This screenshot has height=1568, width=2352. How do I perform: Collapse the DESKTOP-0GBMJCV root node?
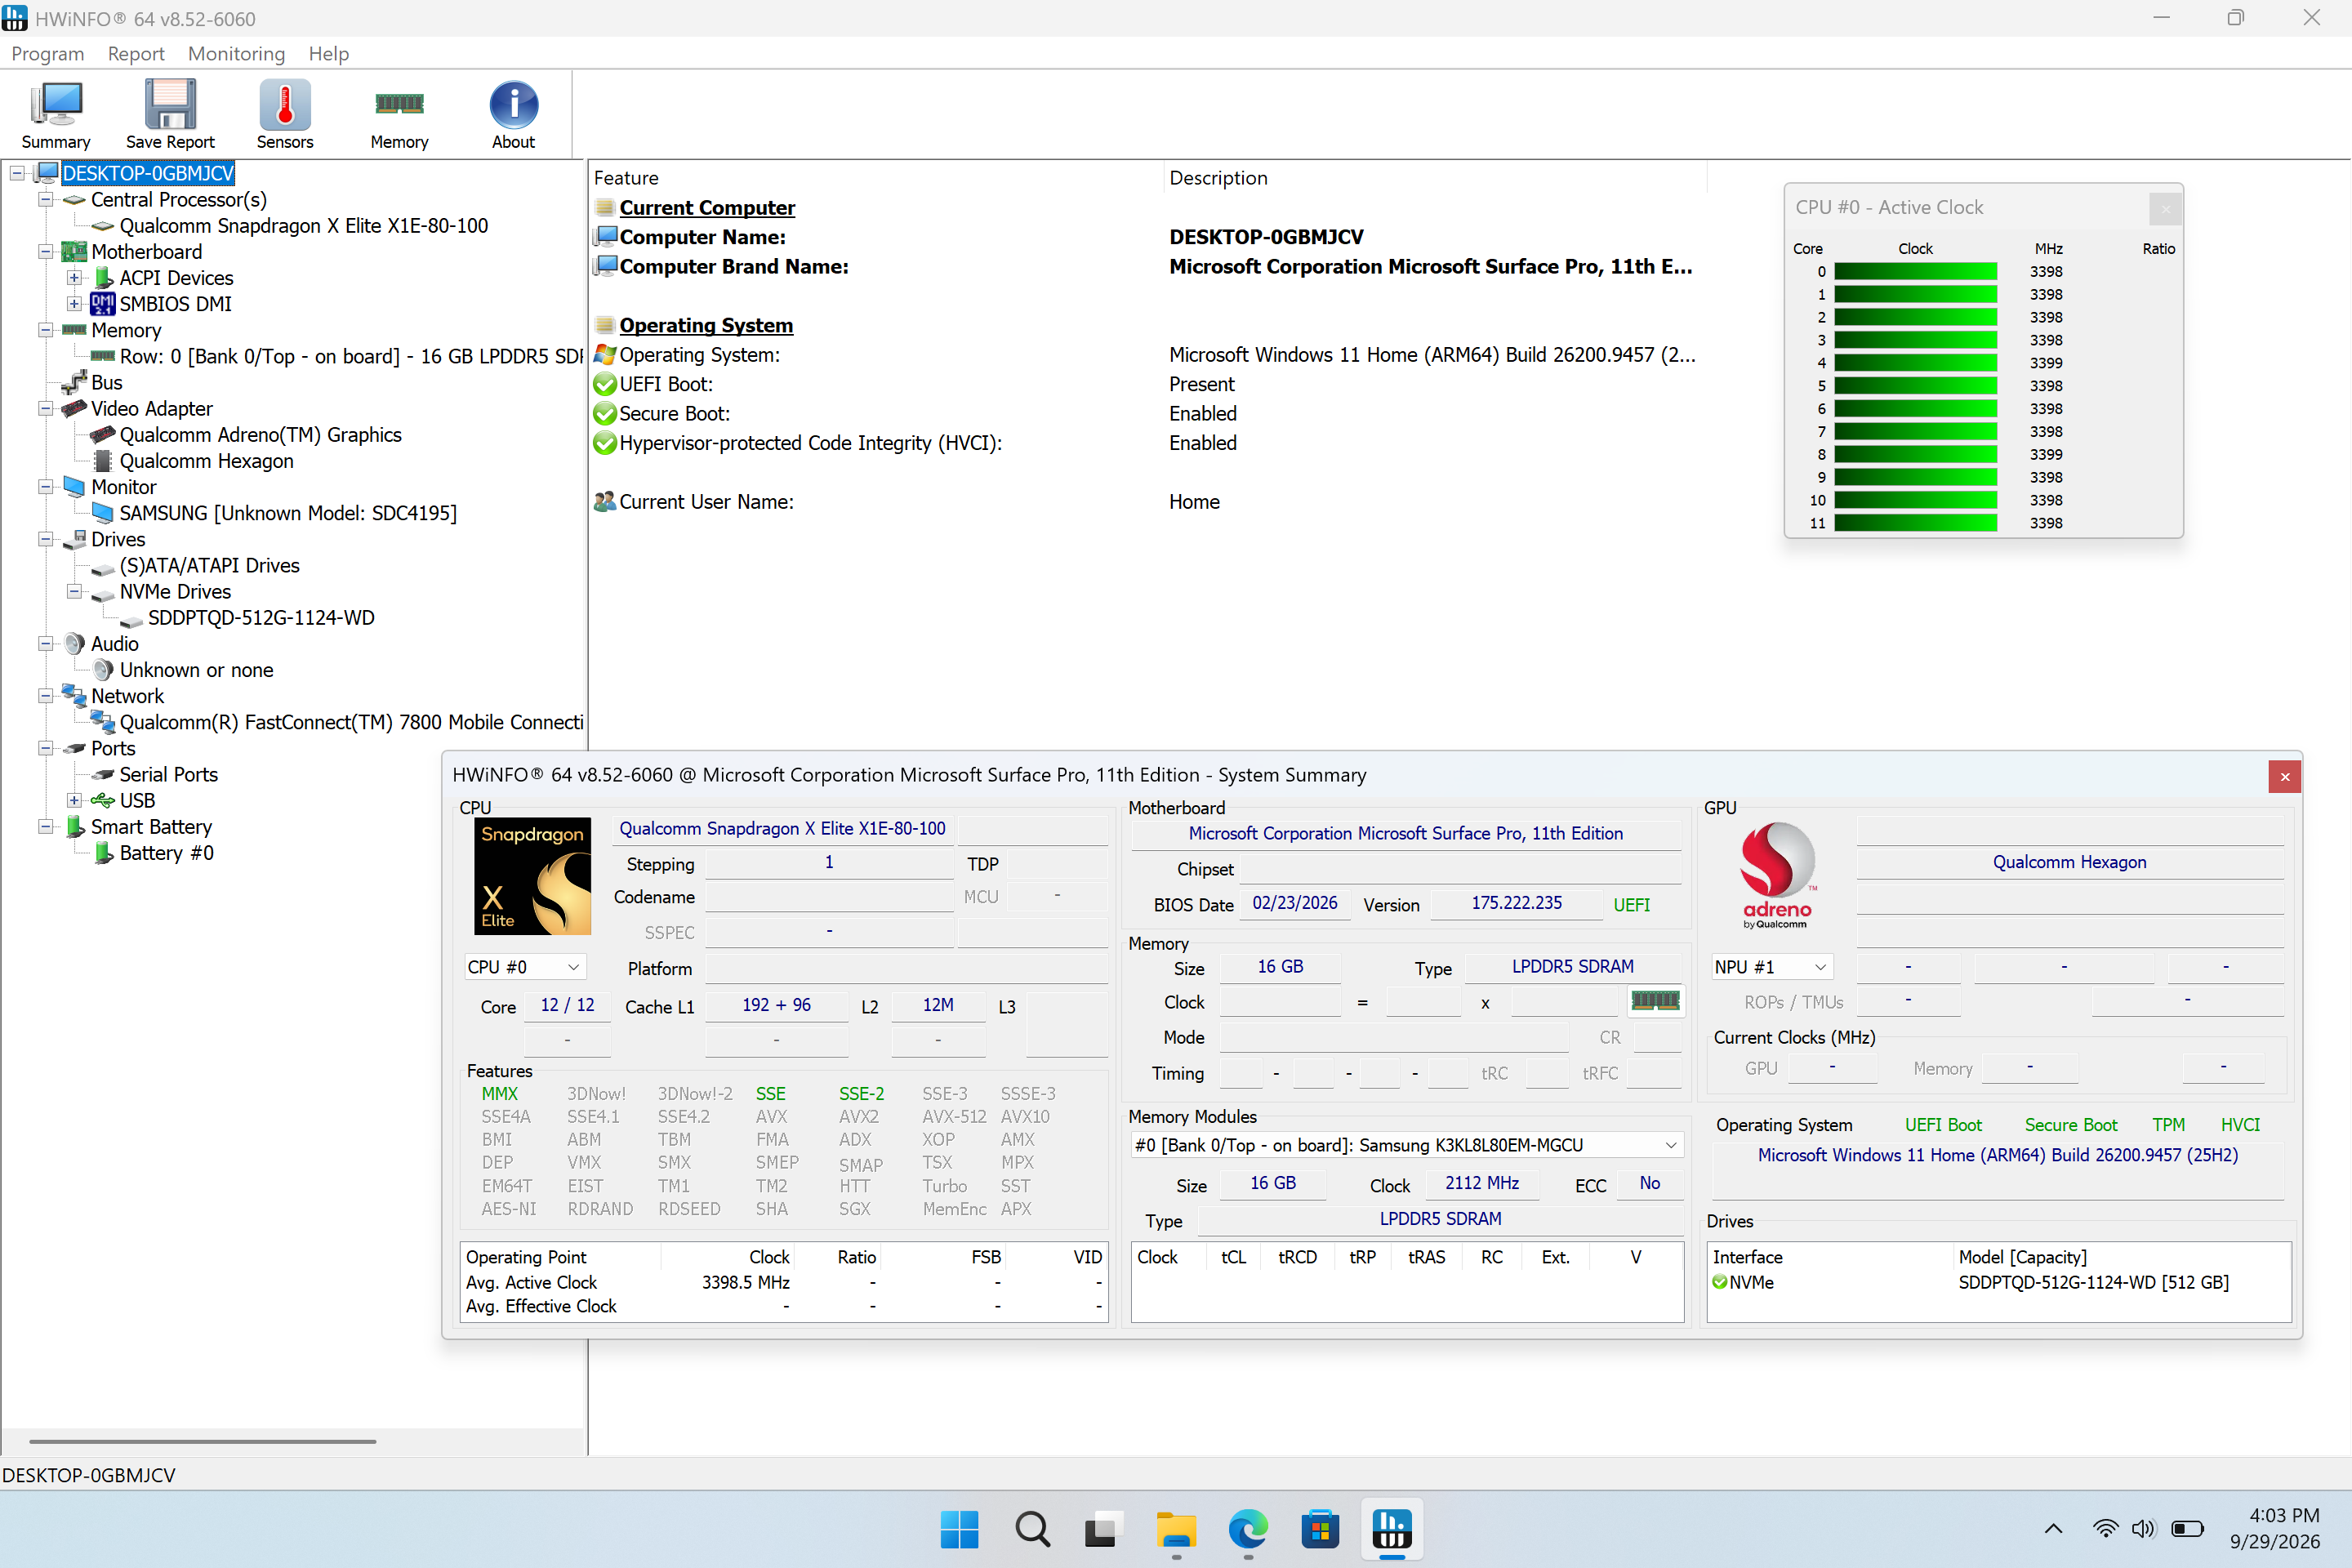coord(17,173)
